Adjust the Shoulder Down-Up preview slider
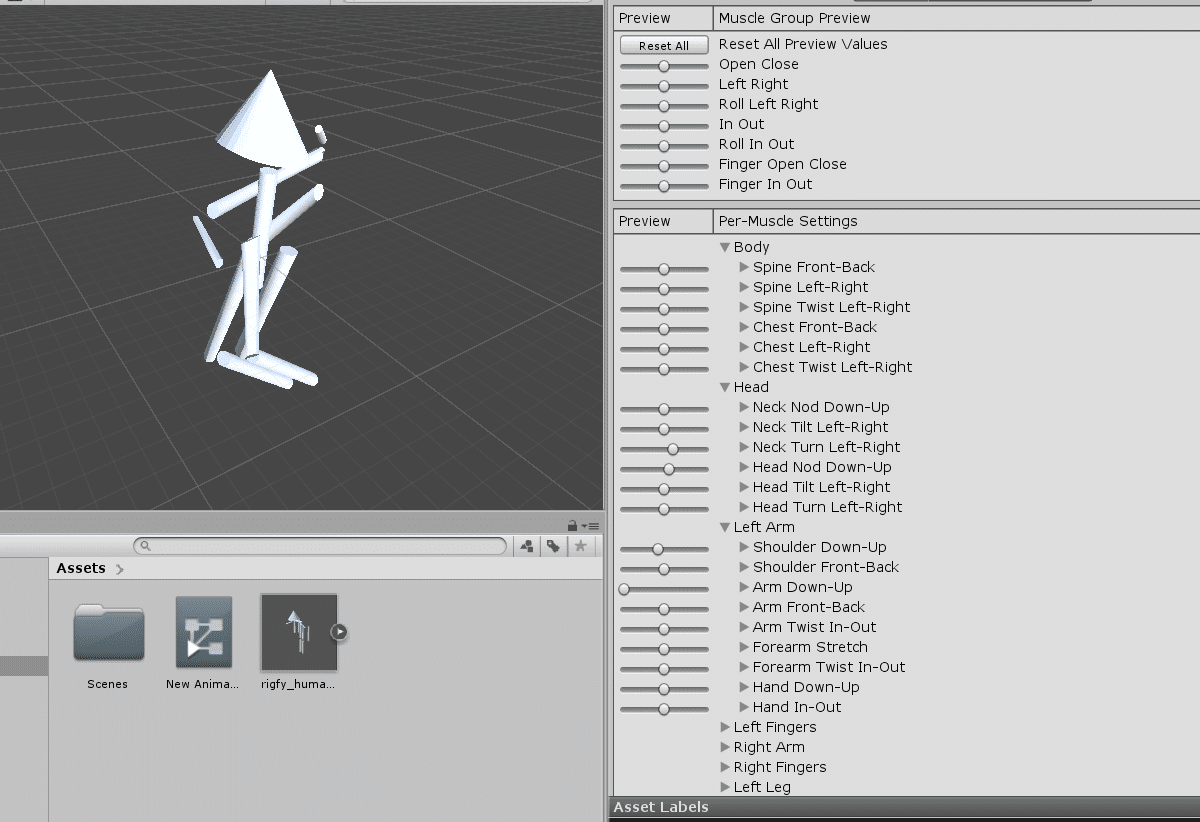1200x822 pixels. pyautogui.click(x=664, y=549)
